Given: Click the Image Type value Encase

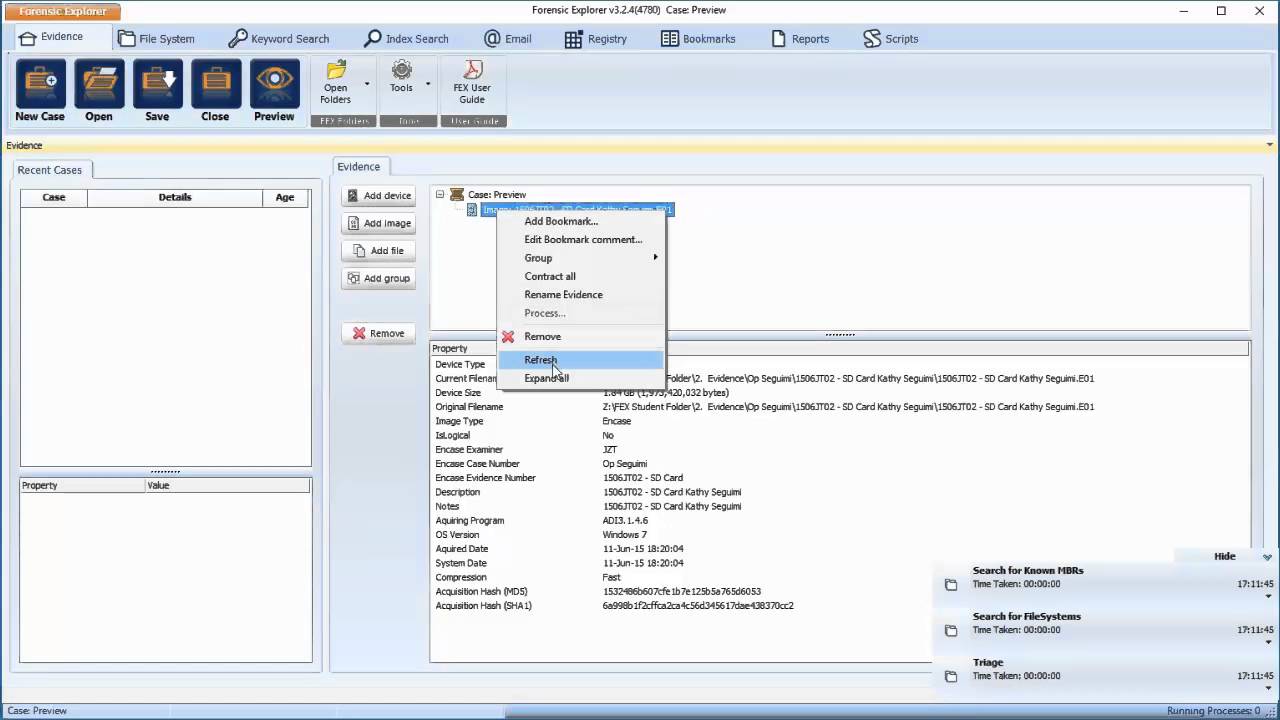Looking at the screenshot, I should (617, 421).
